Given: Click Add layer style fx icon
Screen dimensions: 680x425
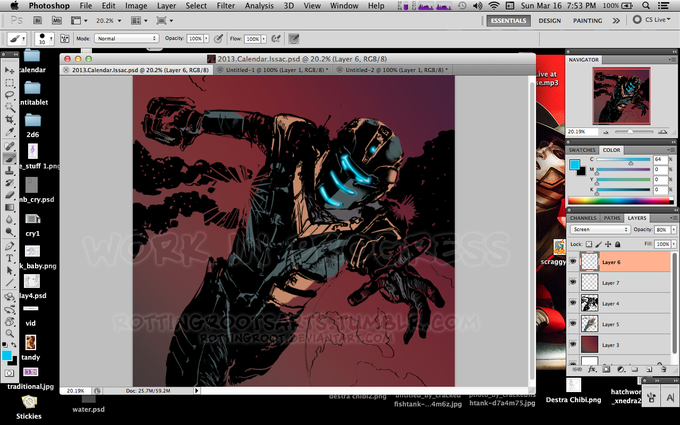Looking at the screenshot, I should 592,369.
